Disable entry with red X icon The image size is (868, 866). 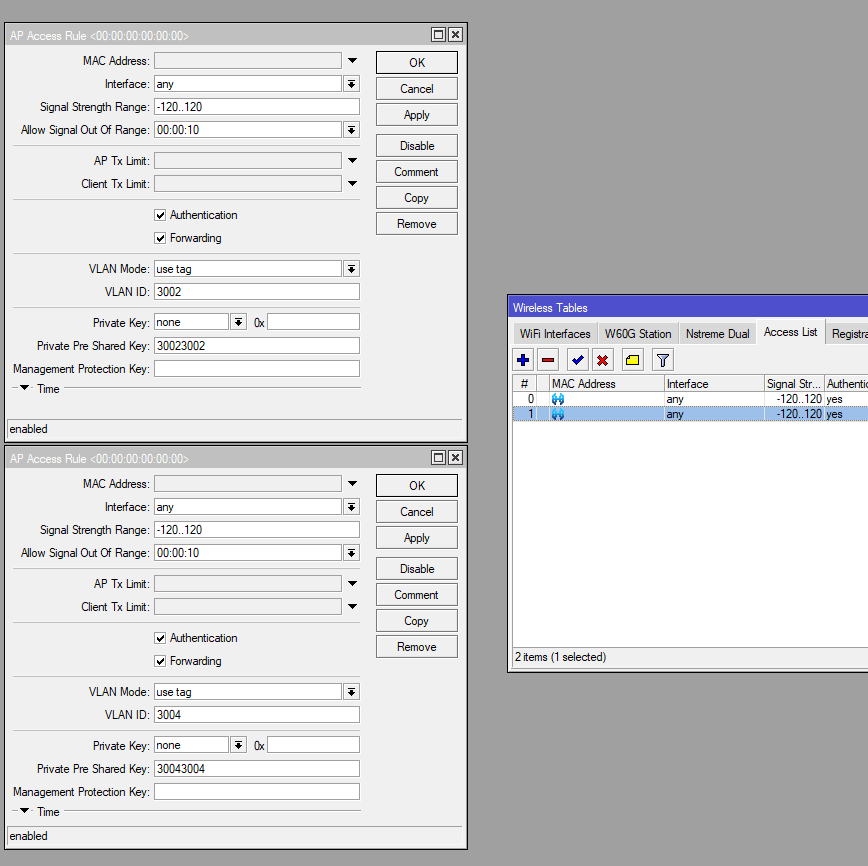(x=602, y=360)
